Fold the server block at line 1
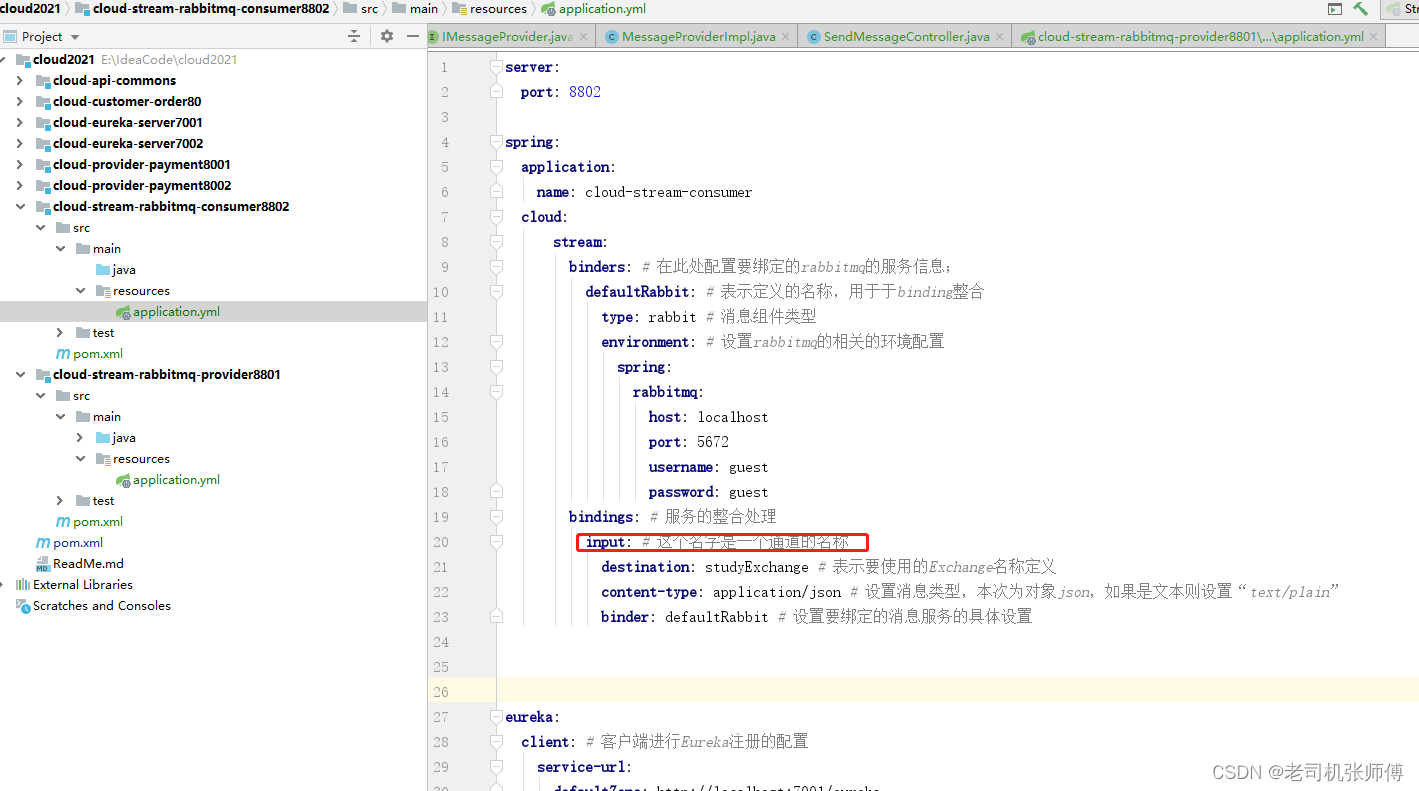The height and width of the screenshot is (791, 1419). click(496, 67)
